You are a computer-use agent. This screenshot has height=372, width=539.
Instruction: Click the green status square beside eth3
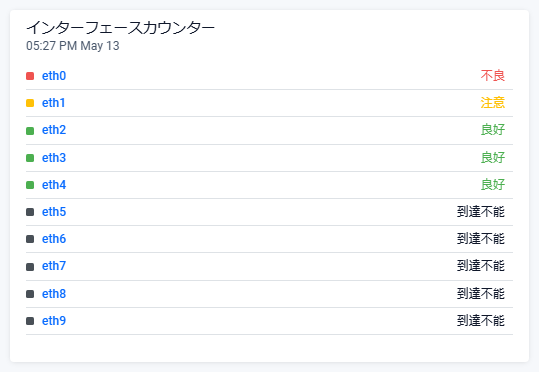click(x=30, y=158)
